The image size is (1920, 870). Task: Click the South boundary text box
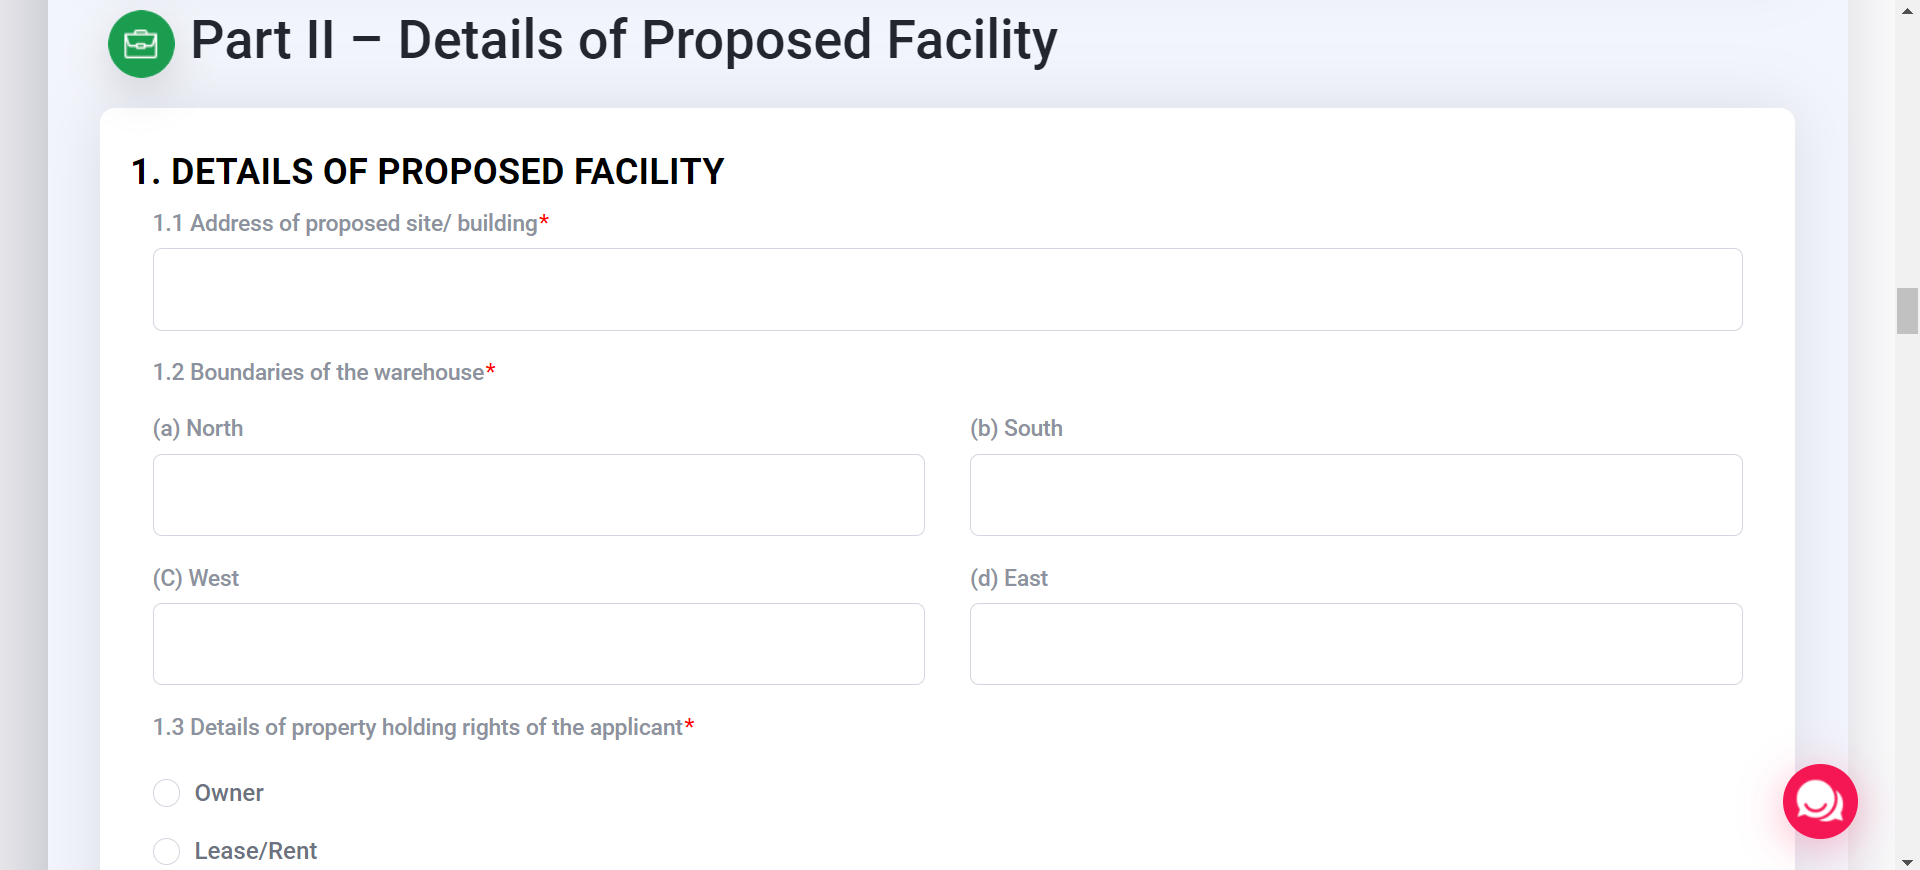[1356, 494]
